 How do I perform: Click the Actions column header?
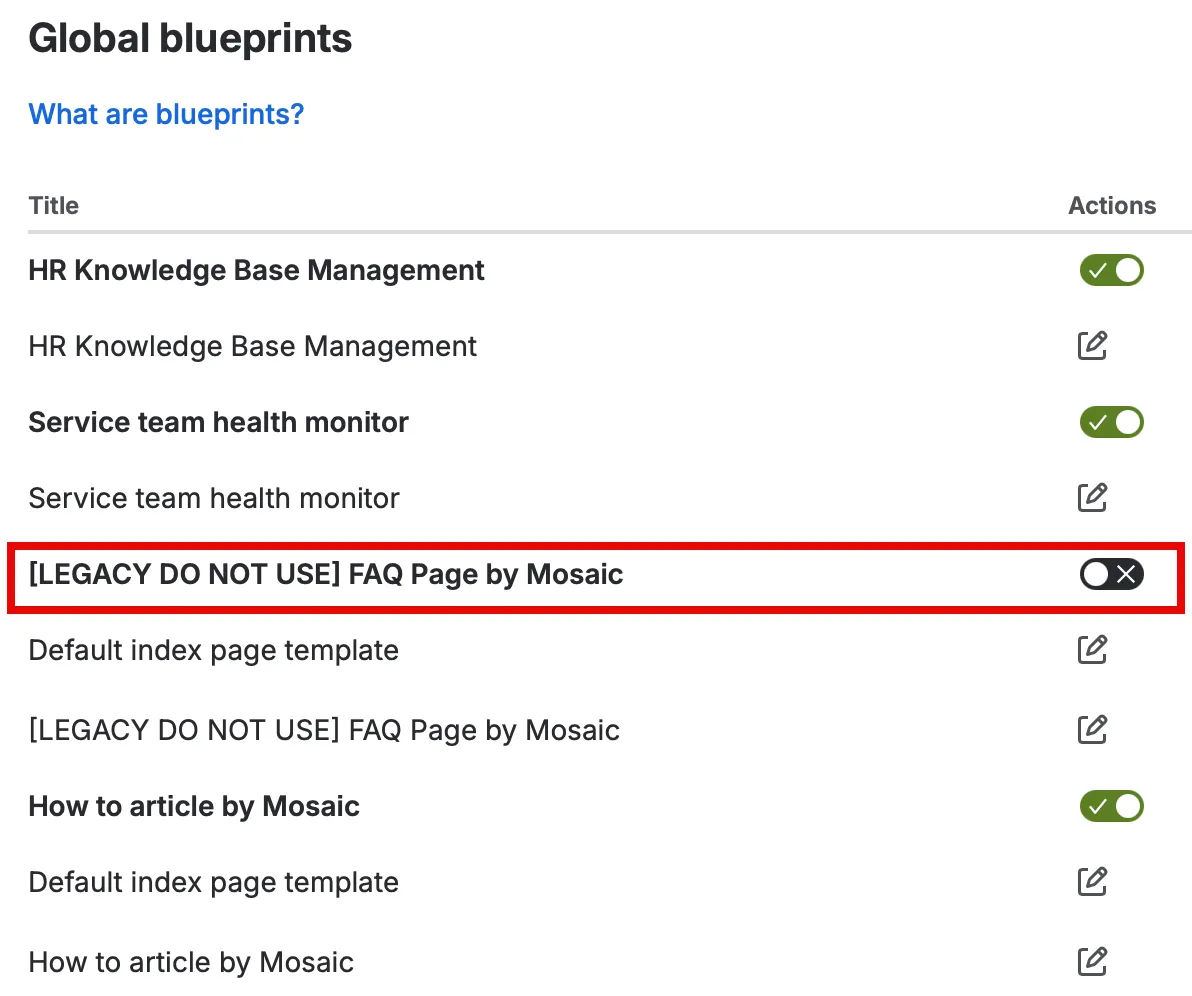(x=1112, y=205)
